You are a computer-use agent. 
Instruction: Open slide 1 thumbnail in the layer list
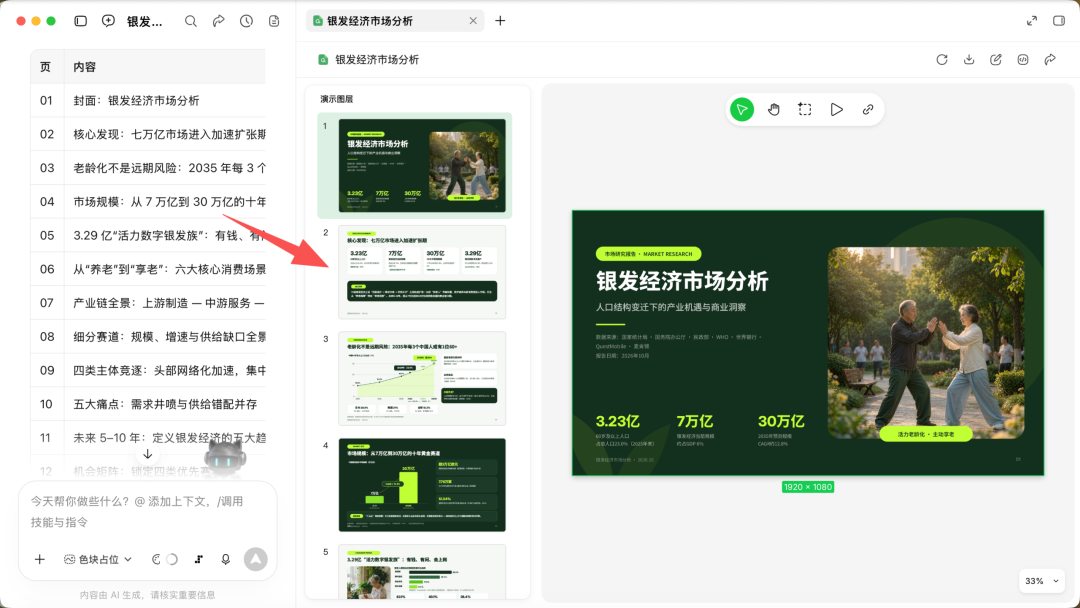click(422, 165)
